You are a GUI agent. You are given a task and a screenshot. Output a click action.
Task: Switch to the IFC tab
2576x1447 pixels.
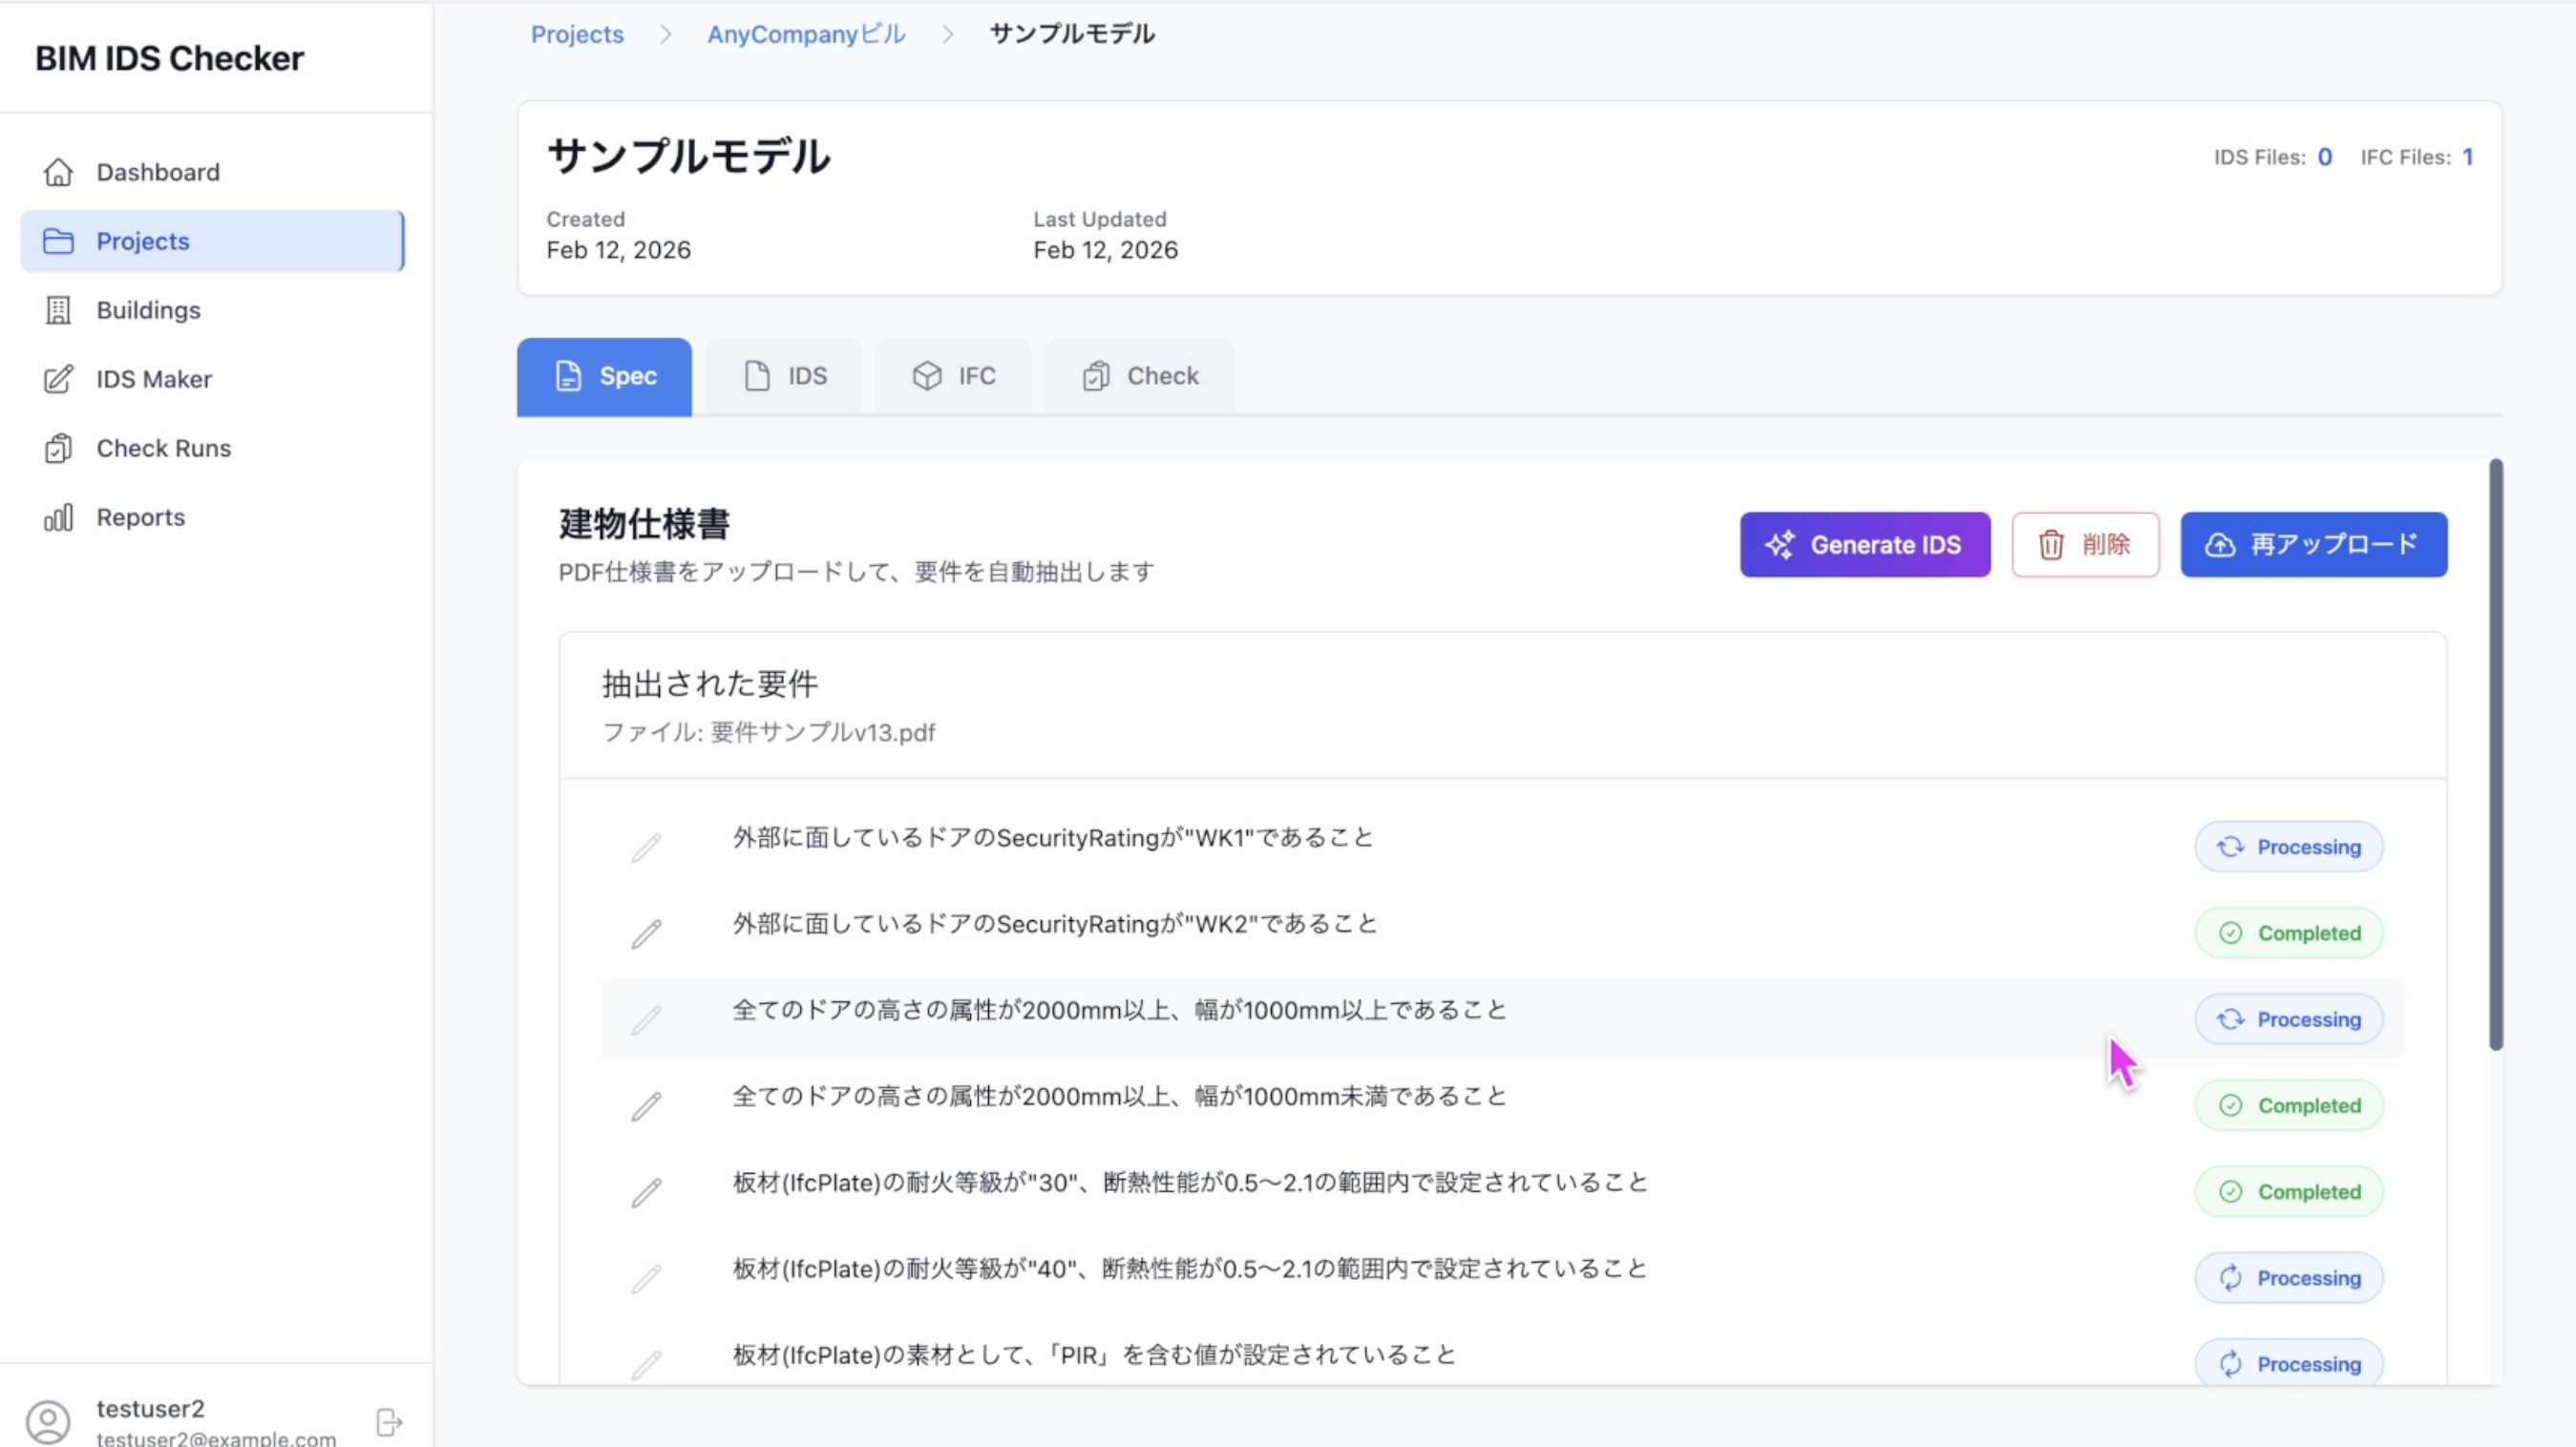click(953, 376)
